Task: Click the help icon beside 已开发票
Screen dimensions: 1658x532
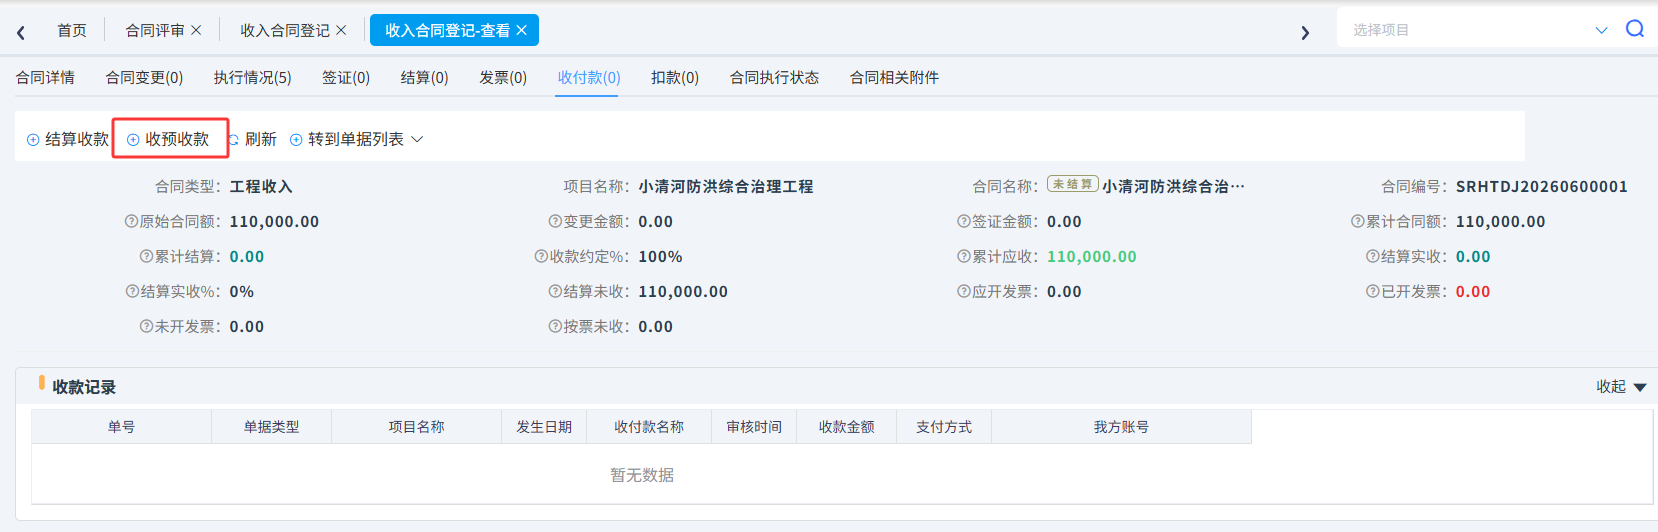Action: click(1373, 291)
